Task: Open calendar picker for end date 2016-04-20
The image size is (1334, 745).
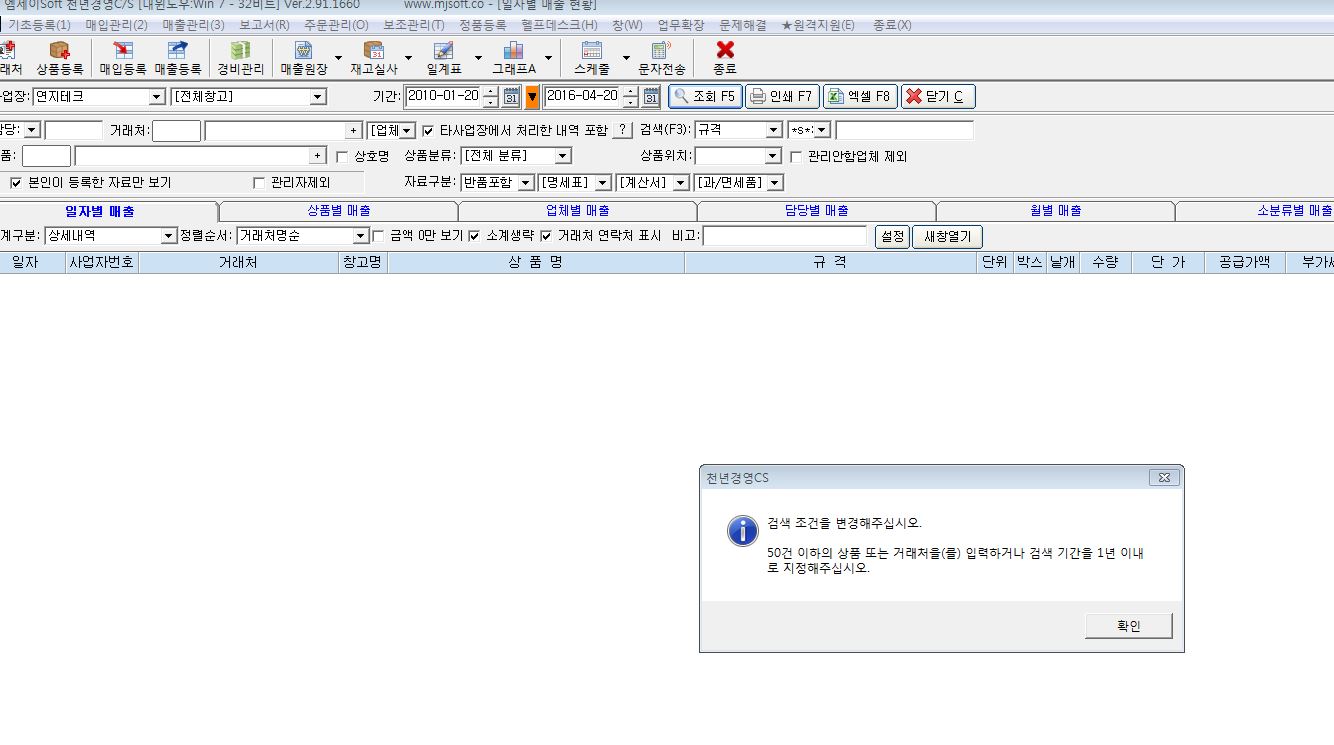Action: point(651,97)
